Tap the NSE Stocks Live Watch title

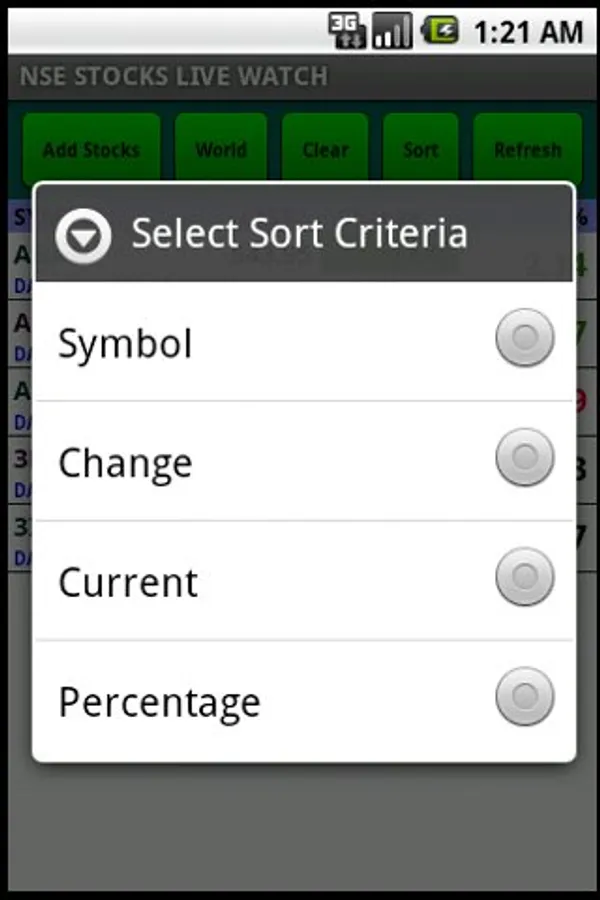click(x=173, y=76)
